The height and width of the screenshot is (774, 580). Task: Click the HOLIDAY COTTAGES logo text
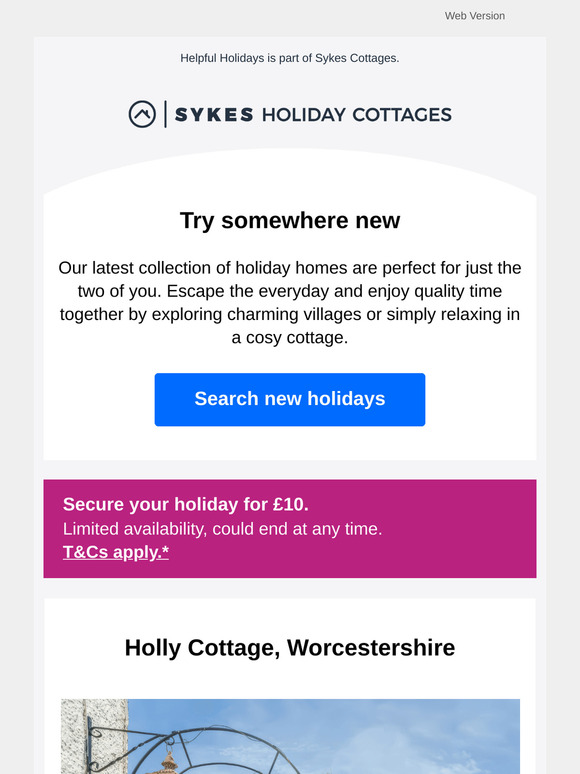356,115
